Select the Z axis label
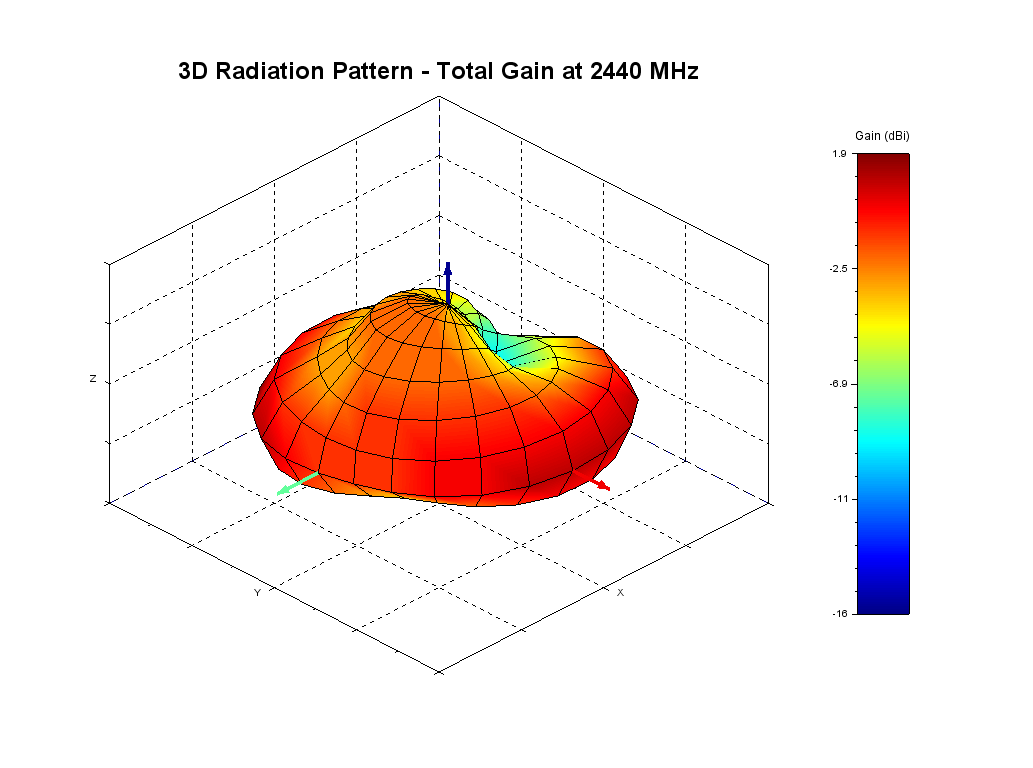 tap(93, 379)
